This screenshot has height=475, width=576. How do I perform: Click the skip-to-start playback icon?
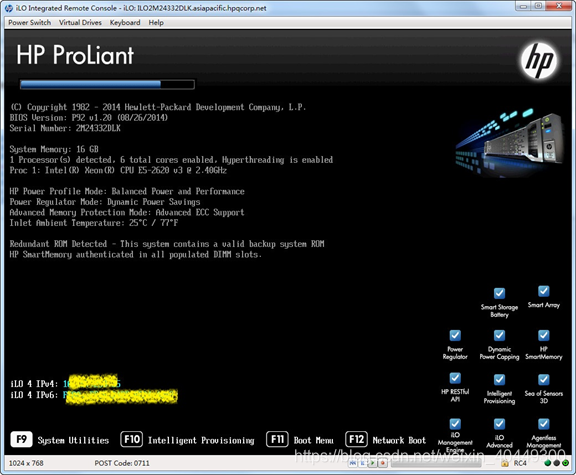[x=353, y=463]
